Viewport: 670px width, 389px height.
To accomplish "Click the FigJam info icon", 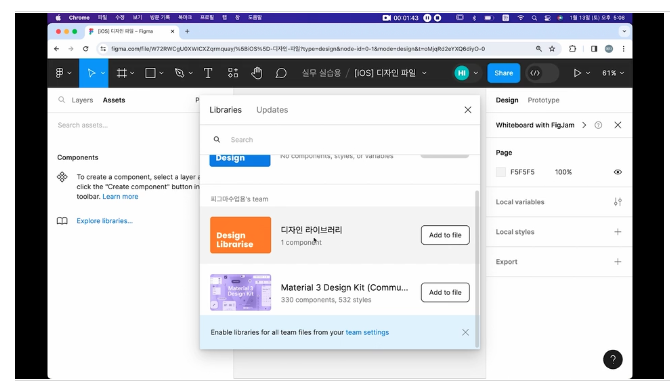I will (598, 125).
